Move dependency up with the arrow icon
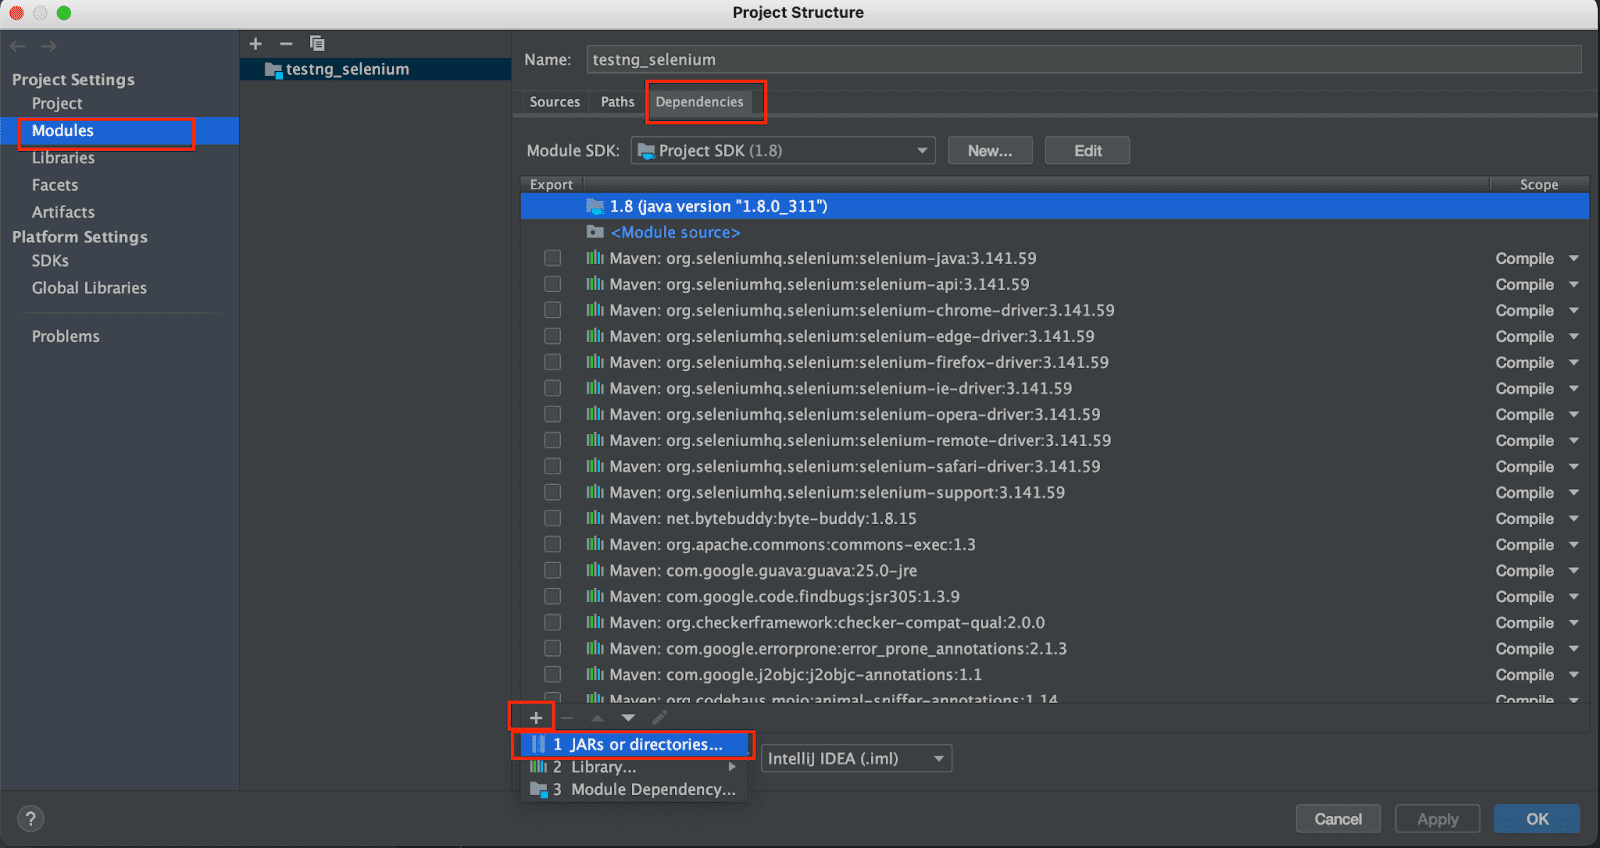The image size is (1600, 848). (x=597, y=718)
